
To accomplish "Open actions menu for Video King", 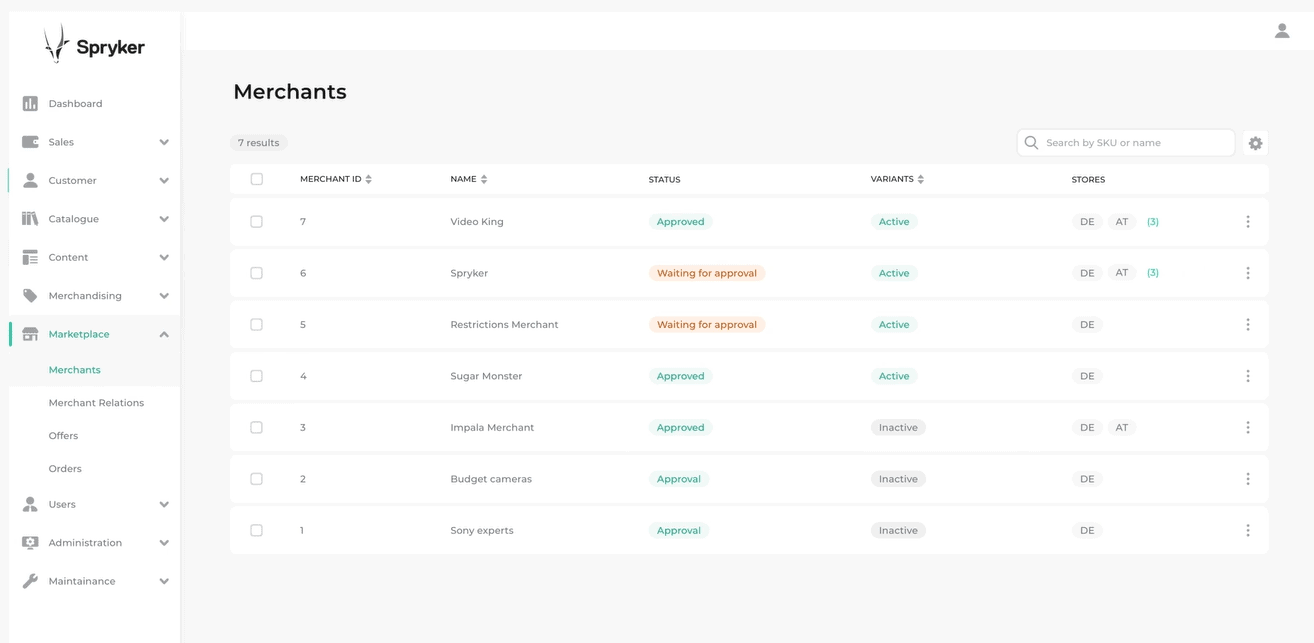I will point(1248,222).
